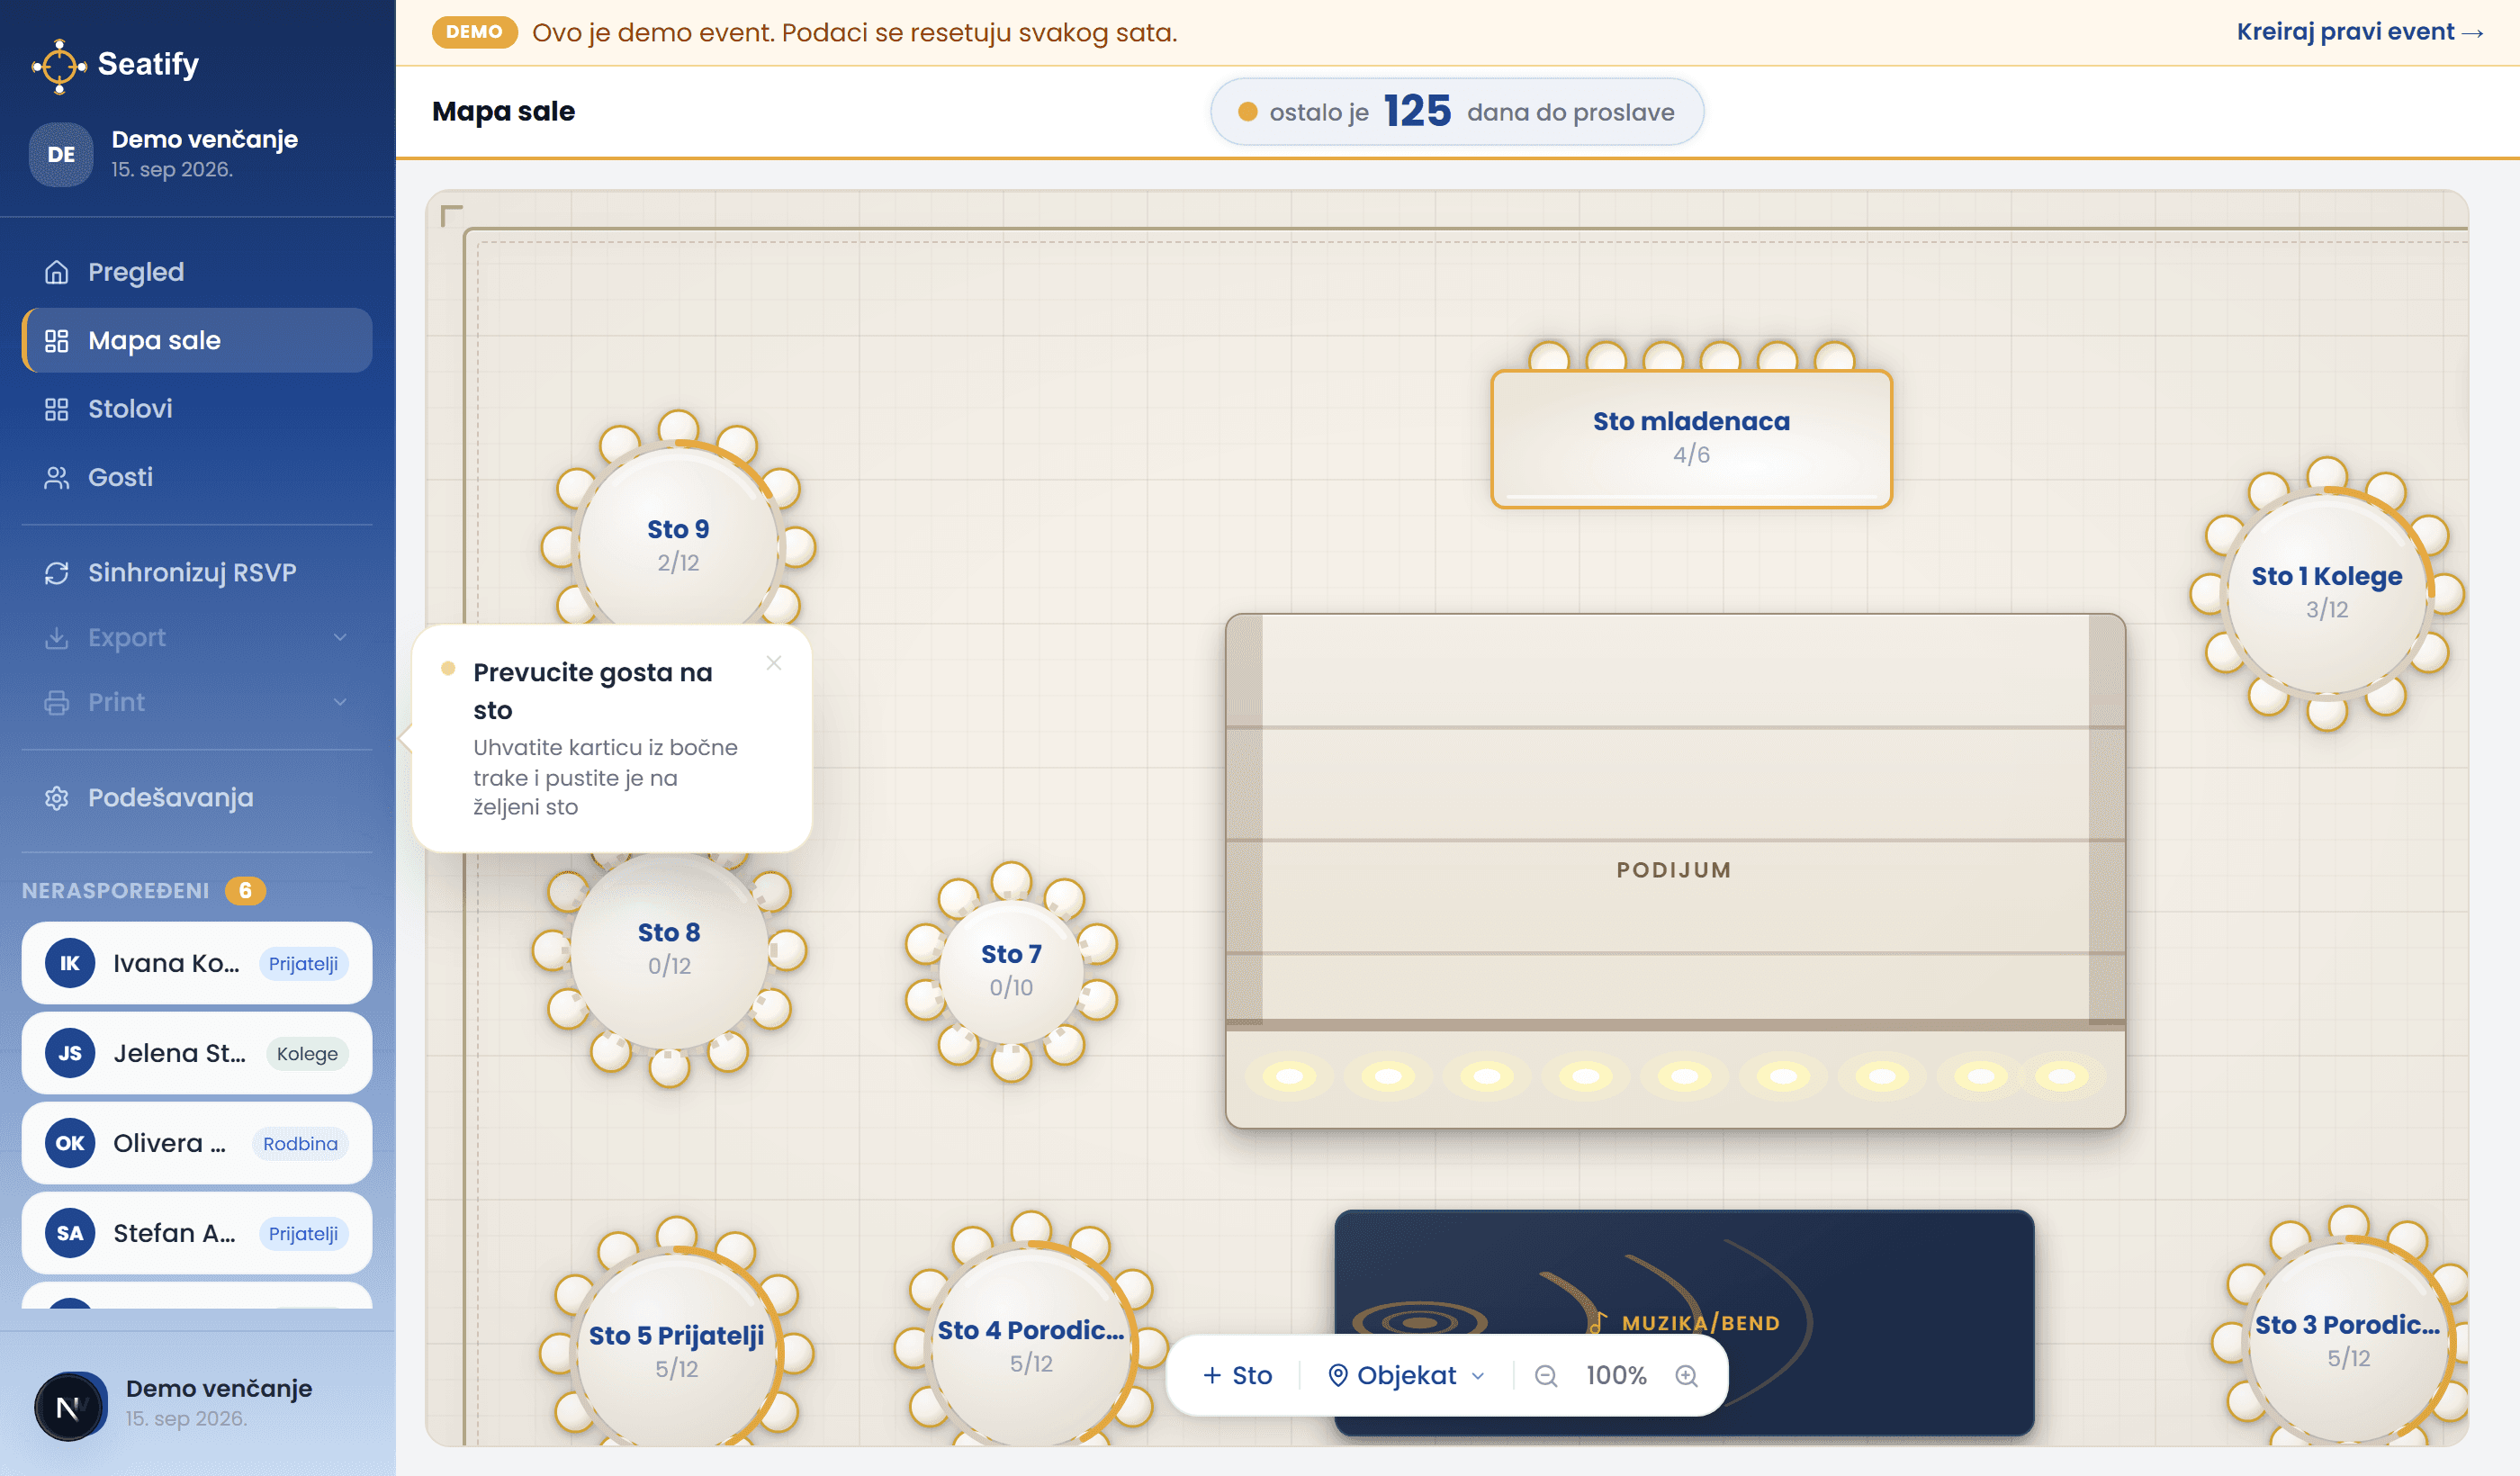Select Sto 1 Kolege table
Image resolution: width=2520 pixels, height=1476 pixels.
2326,592
